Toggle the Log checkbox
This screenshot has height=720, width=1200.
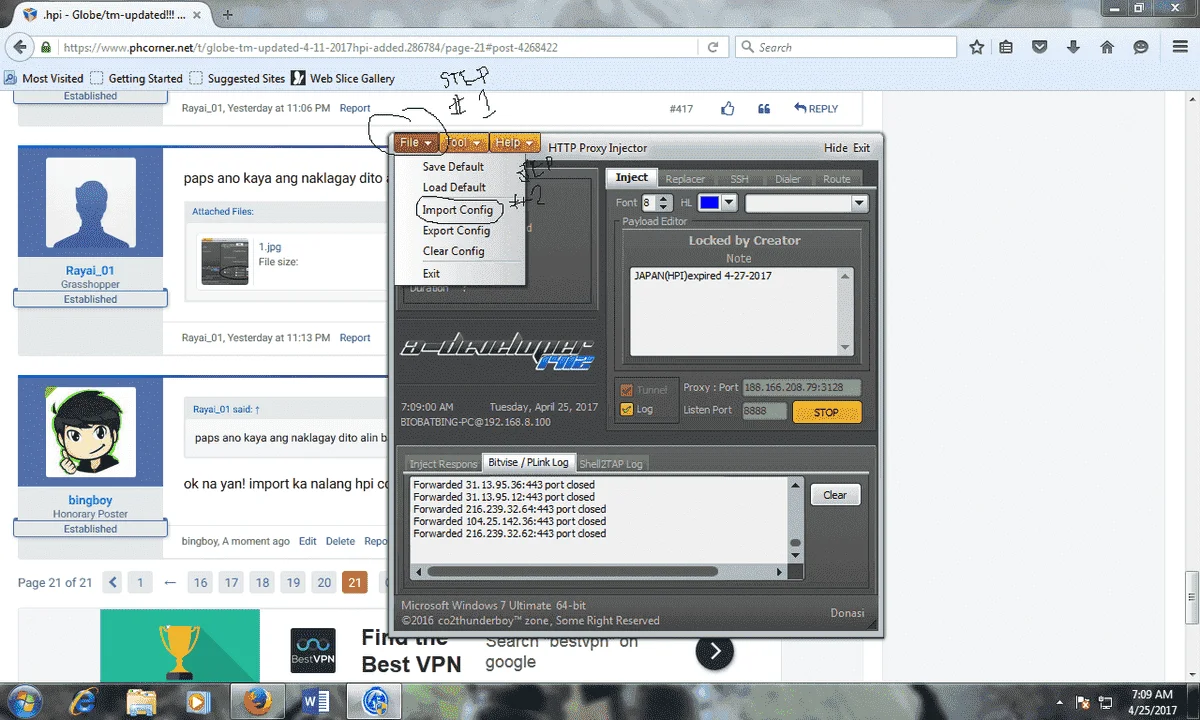pos(627,409)
